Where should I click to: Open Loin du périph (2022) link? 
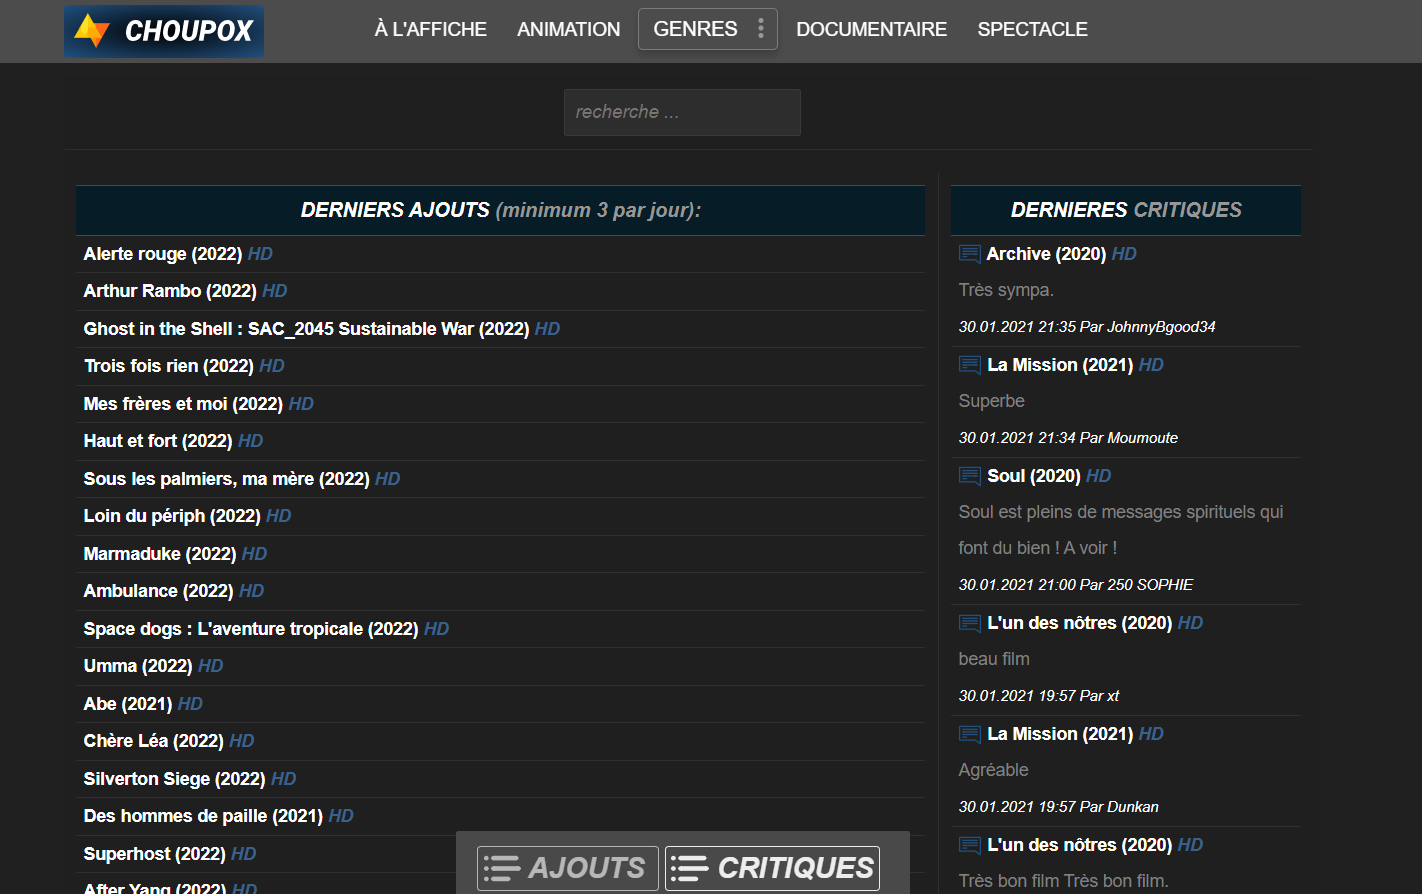pyautogui.click(x=172, y=516)
